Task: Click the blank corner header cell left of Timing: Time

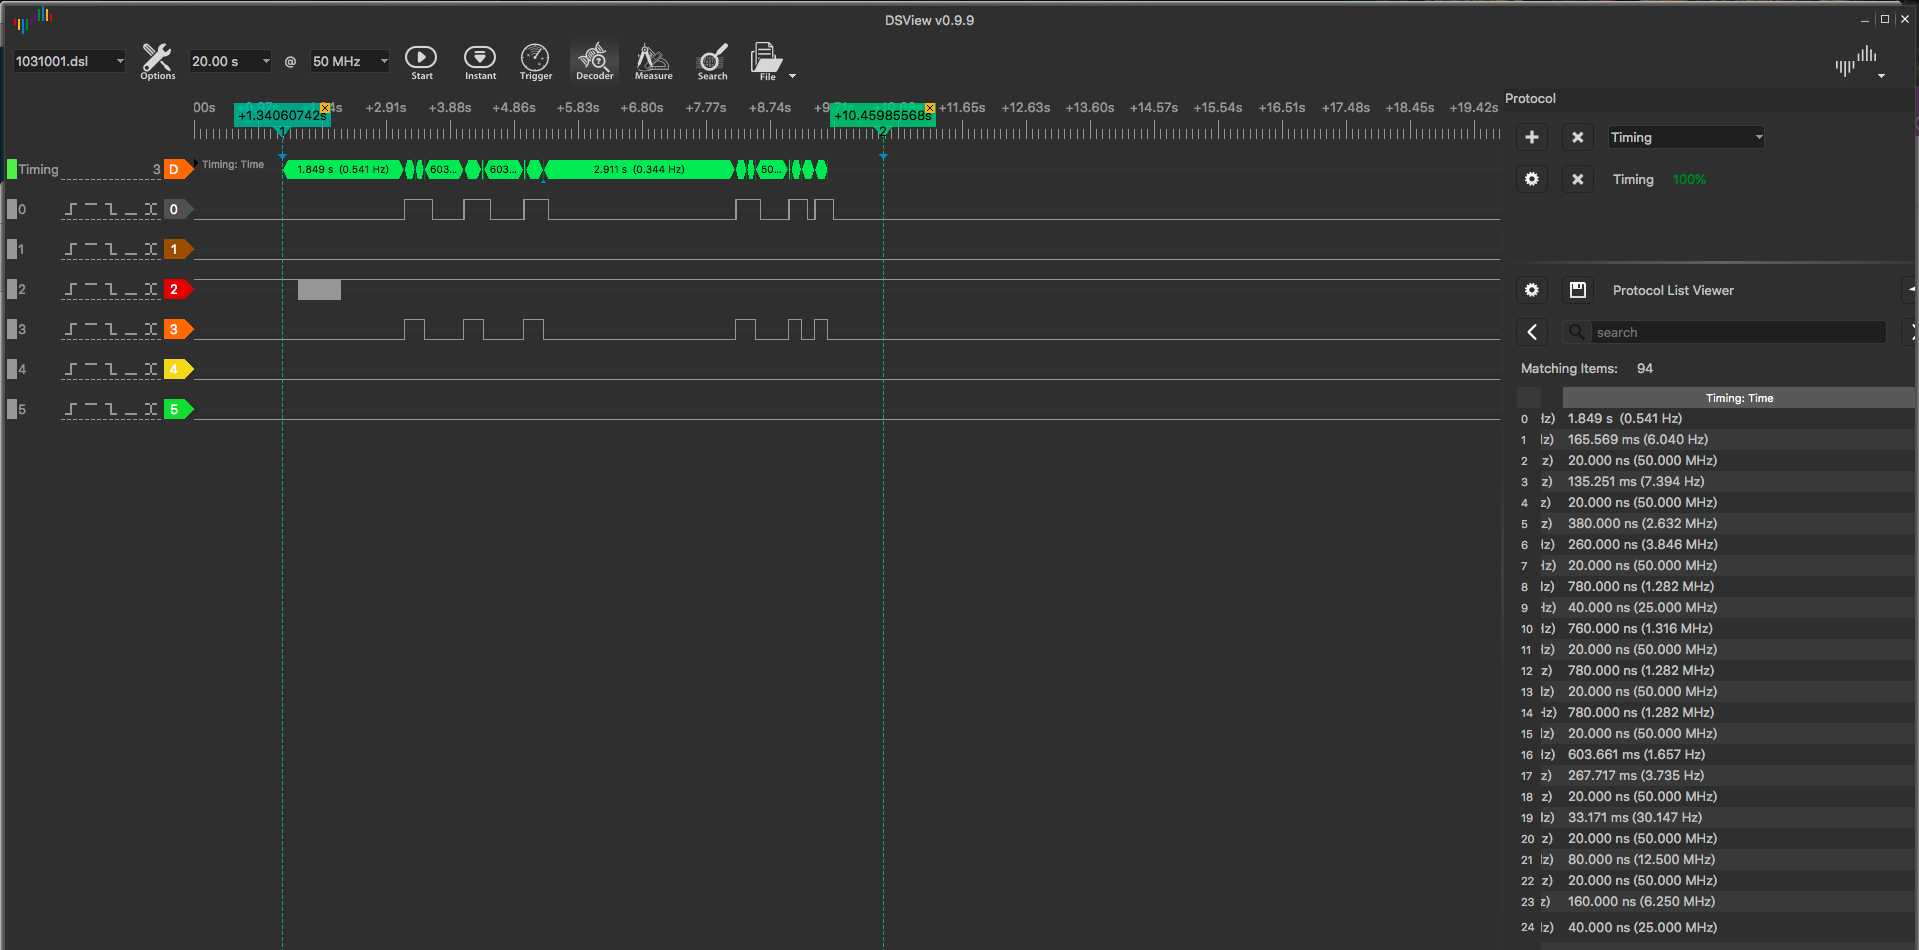Action: [1529, 398]
